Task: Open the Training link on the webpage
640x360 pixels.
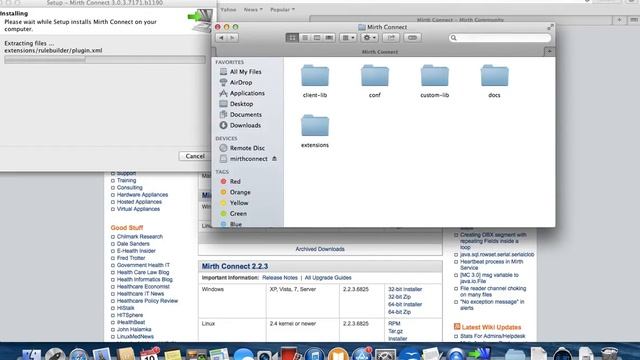Action: [127, 180]
